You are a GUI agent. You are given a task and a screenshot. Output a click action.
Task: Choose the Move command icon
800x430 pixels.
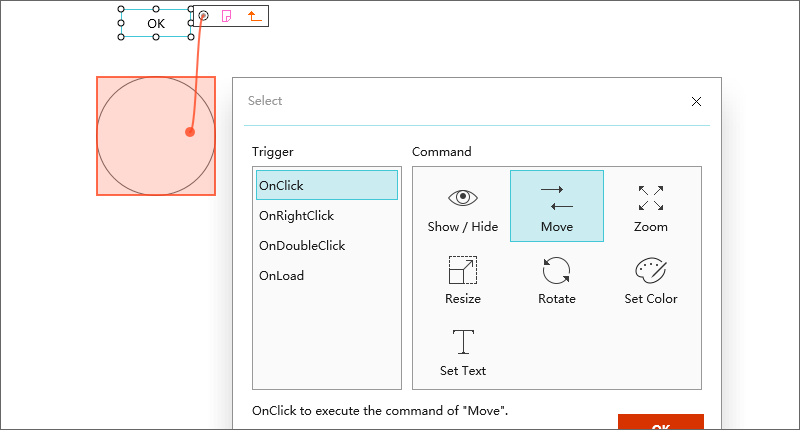point(556,207)
